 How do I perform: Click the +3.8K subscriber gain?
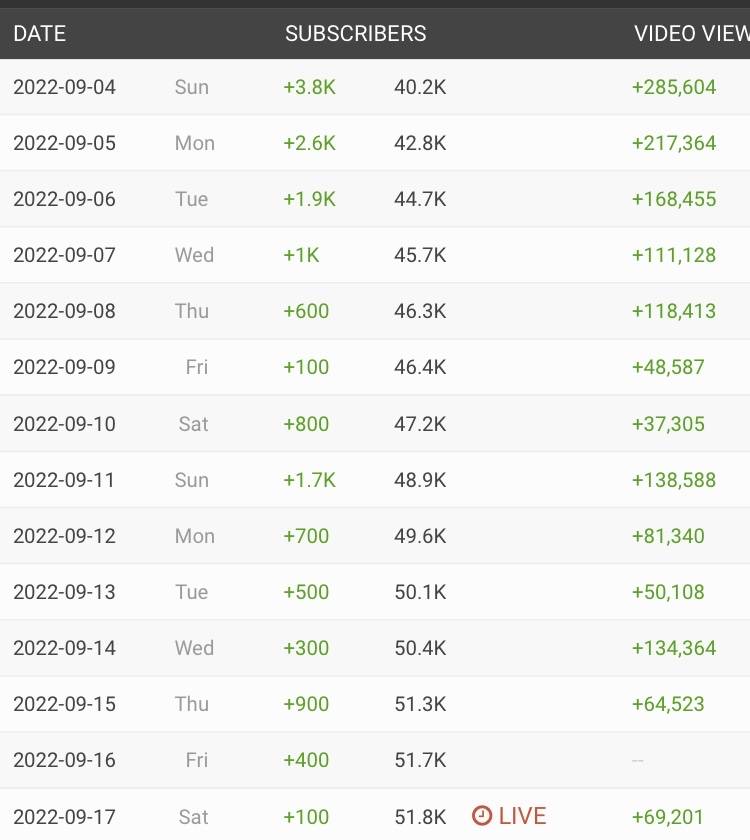[309, 87]
